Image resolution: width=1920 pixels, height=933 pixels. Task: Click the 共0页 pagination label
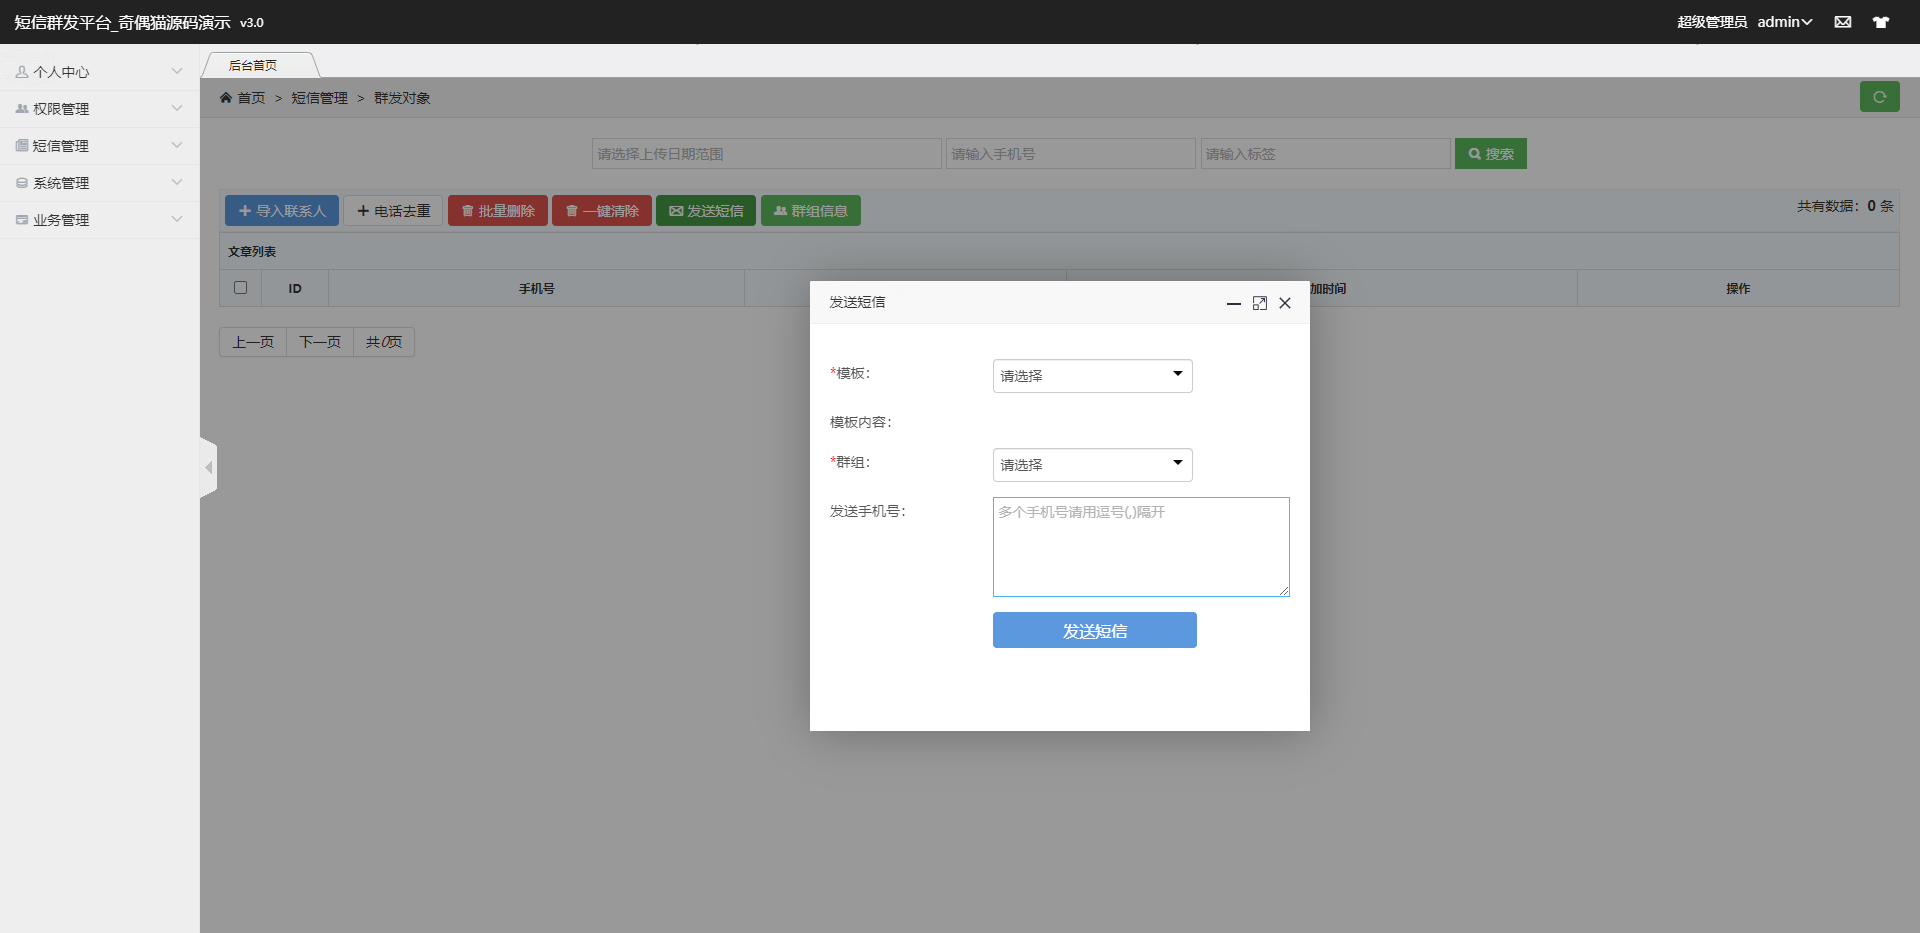click(384, 342)
